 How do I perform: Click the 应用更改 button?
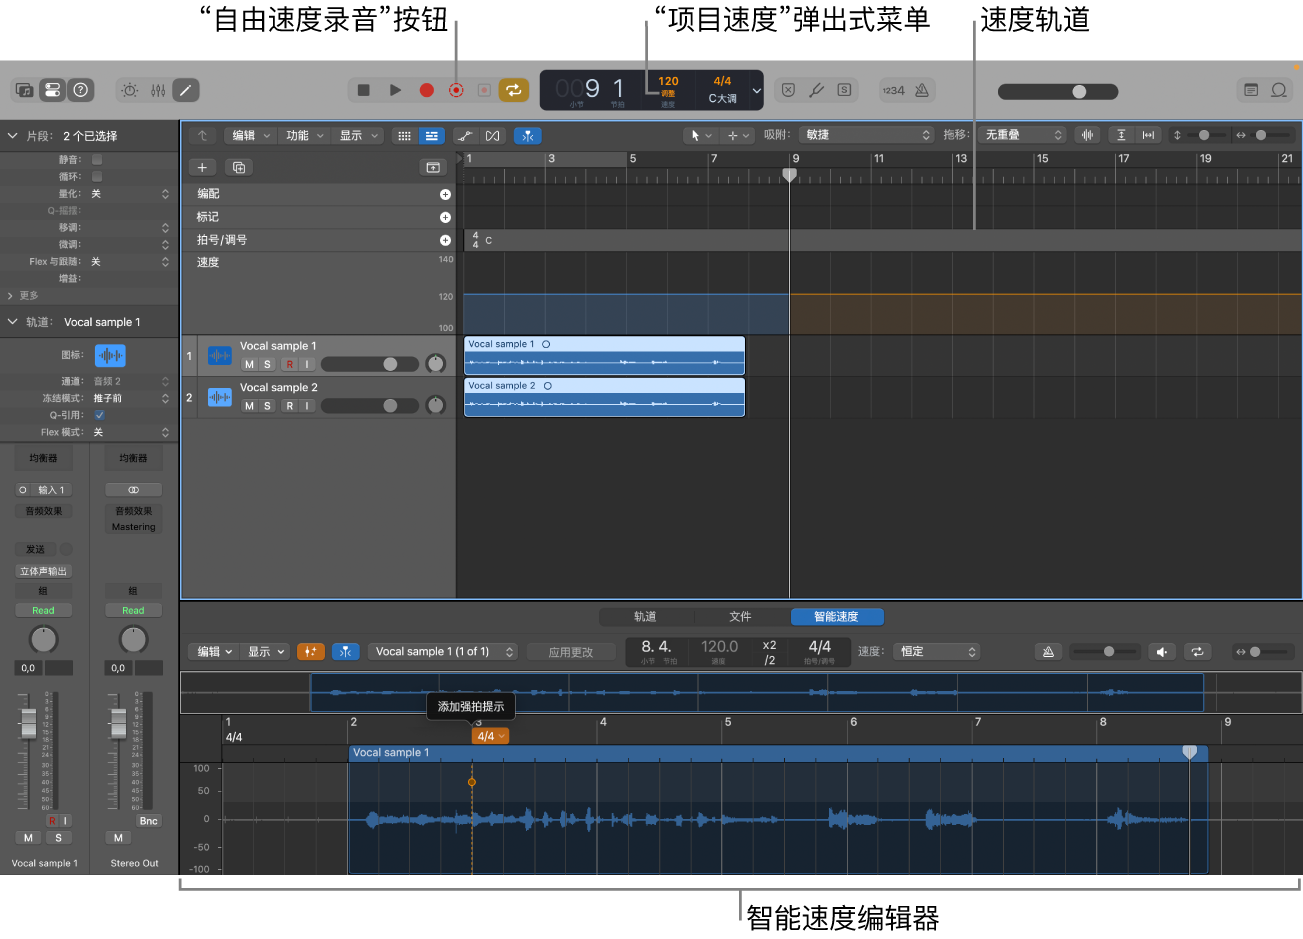click(571, 652)
